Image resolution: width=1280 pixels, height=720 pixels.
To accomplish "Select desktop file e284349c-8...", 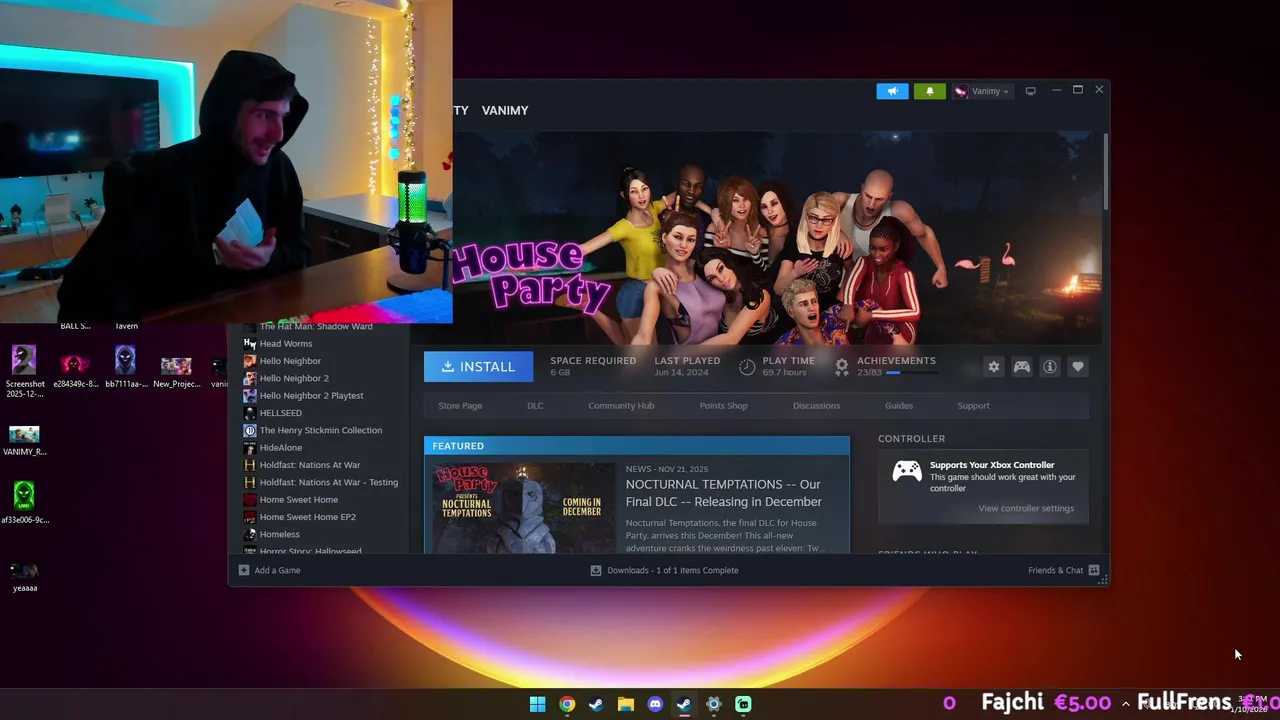I will 74,369.
